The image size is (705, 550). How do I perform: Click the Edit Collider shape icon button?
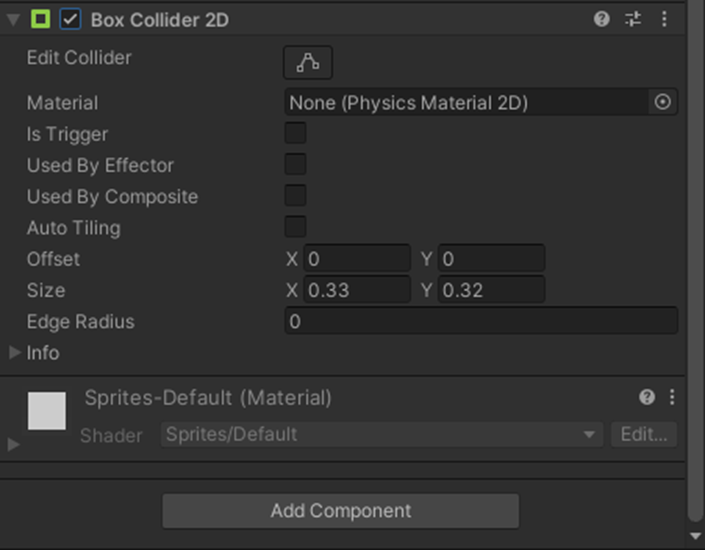[308, 63]
